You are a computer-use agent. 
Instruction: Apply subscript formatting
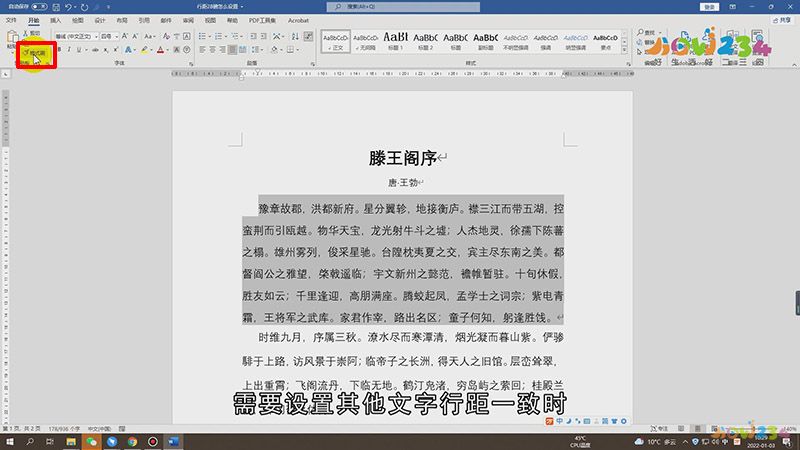[106, 49]
